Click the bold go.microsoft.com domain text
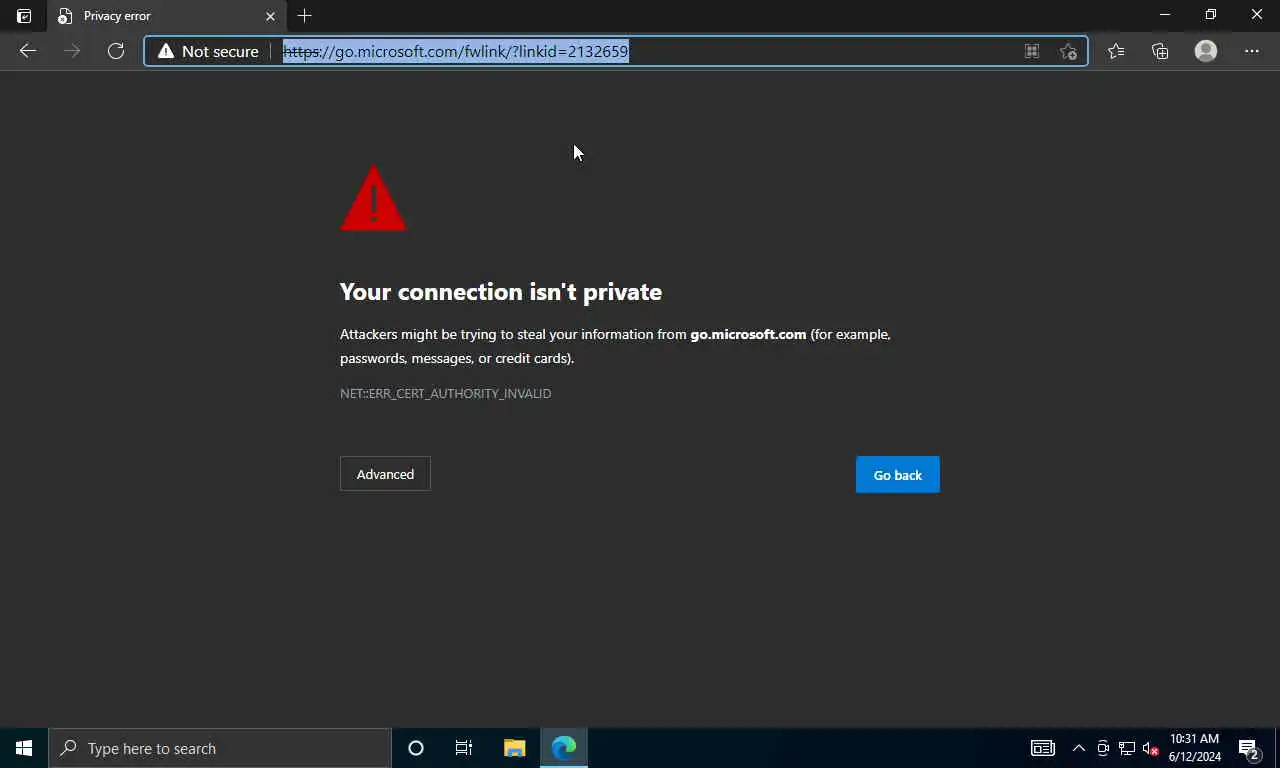The height and width of the screenshot is (768, 1280). coord(748,334)
